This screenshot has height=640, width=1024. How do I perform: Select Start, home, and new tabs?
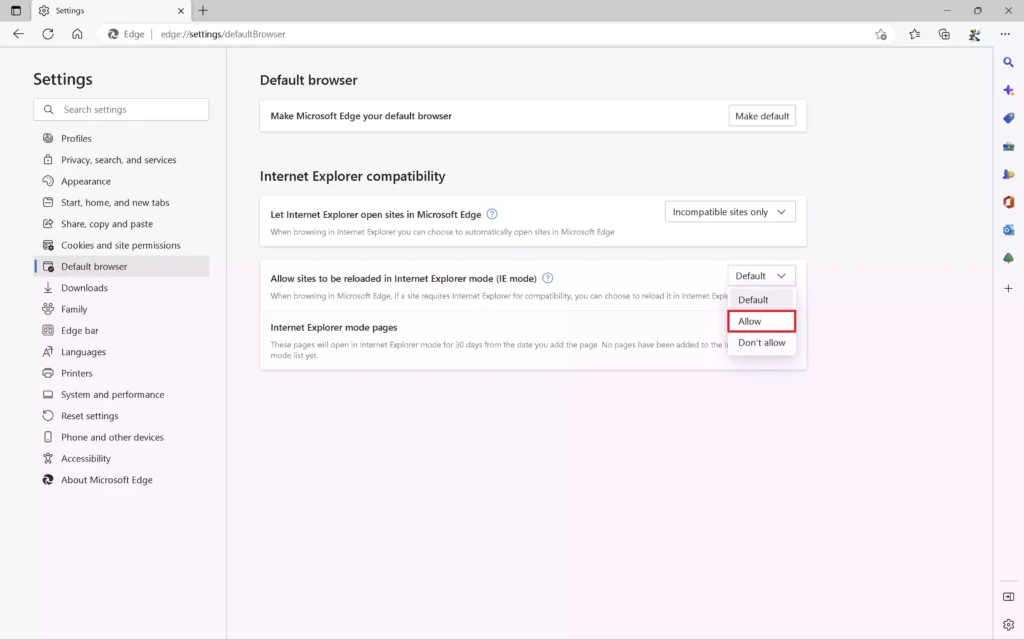point(121,202)
